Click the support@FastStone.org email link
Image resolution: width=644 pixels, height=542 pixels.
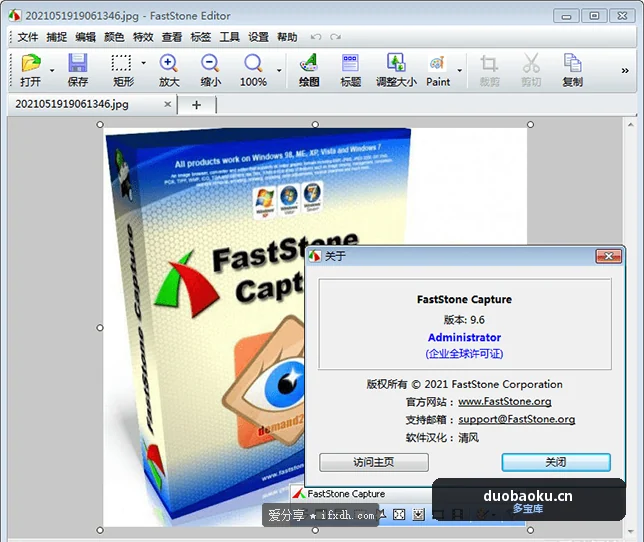(517, 419)
